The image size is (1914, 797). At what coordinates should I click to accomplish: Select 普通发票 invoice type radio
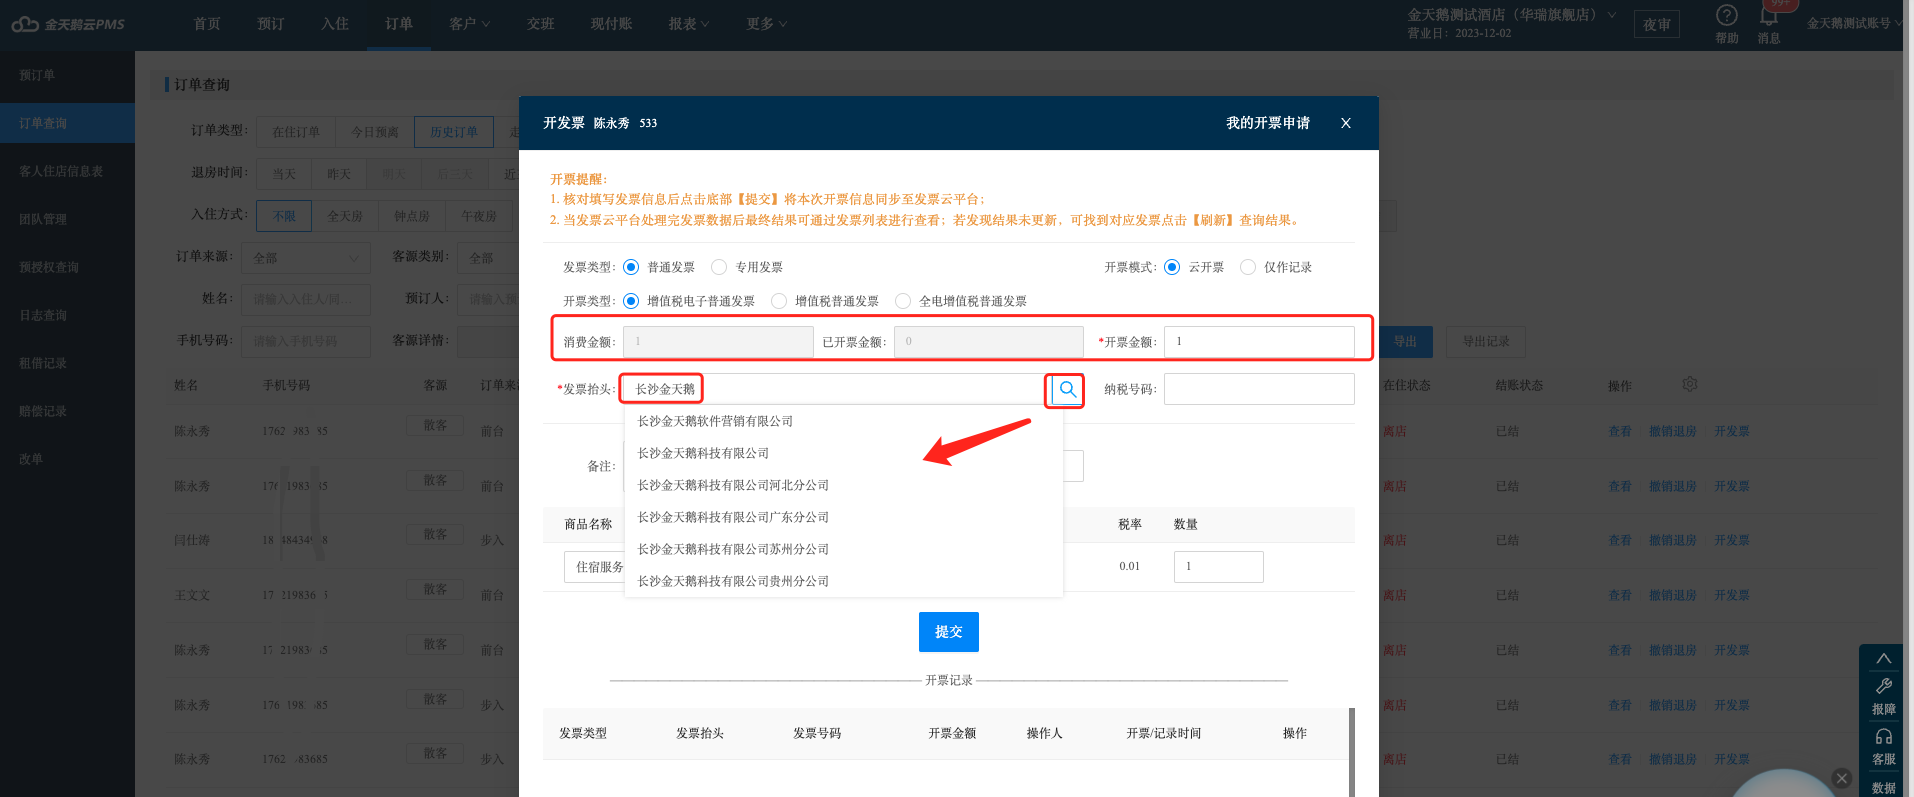point(631,267)
